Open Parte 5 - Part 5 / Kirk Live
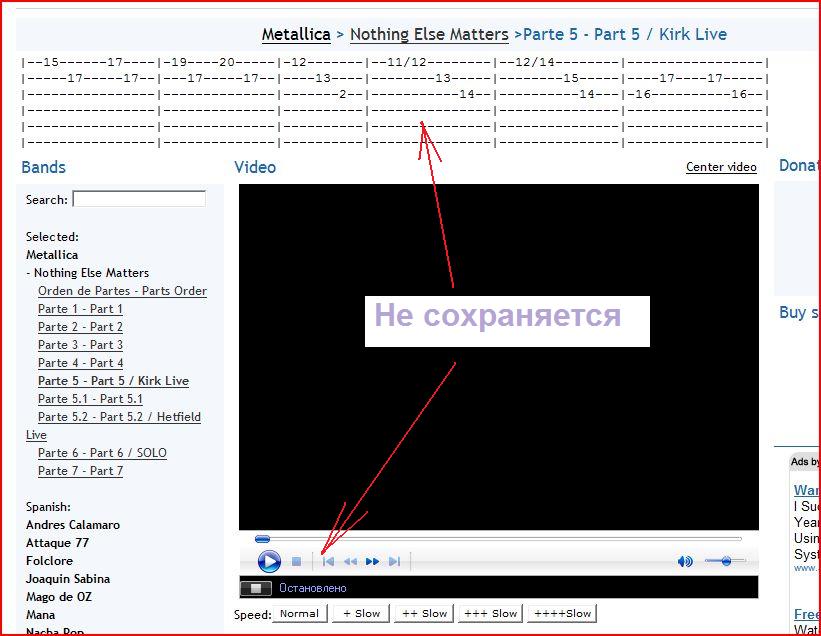The height and width of the screenshot is (636, 821). click(113, 381)
